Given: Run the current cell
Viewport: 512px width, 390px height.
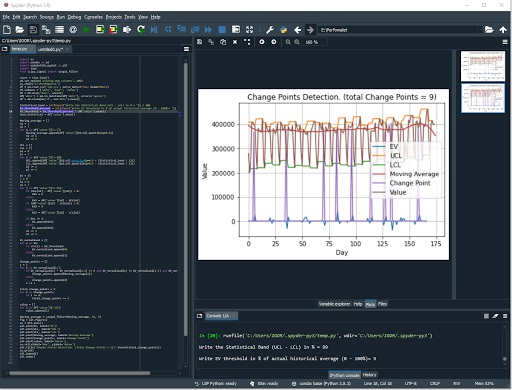Looking at the screenshot, I should pos(100,30).
